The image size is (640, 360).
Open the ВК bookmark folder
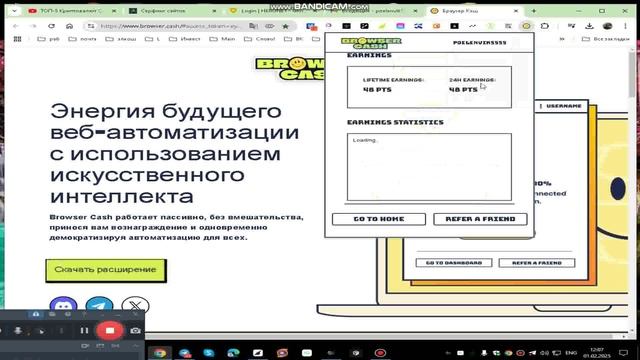[x=293, y=39]
